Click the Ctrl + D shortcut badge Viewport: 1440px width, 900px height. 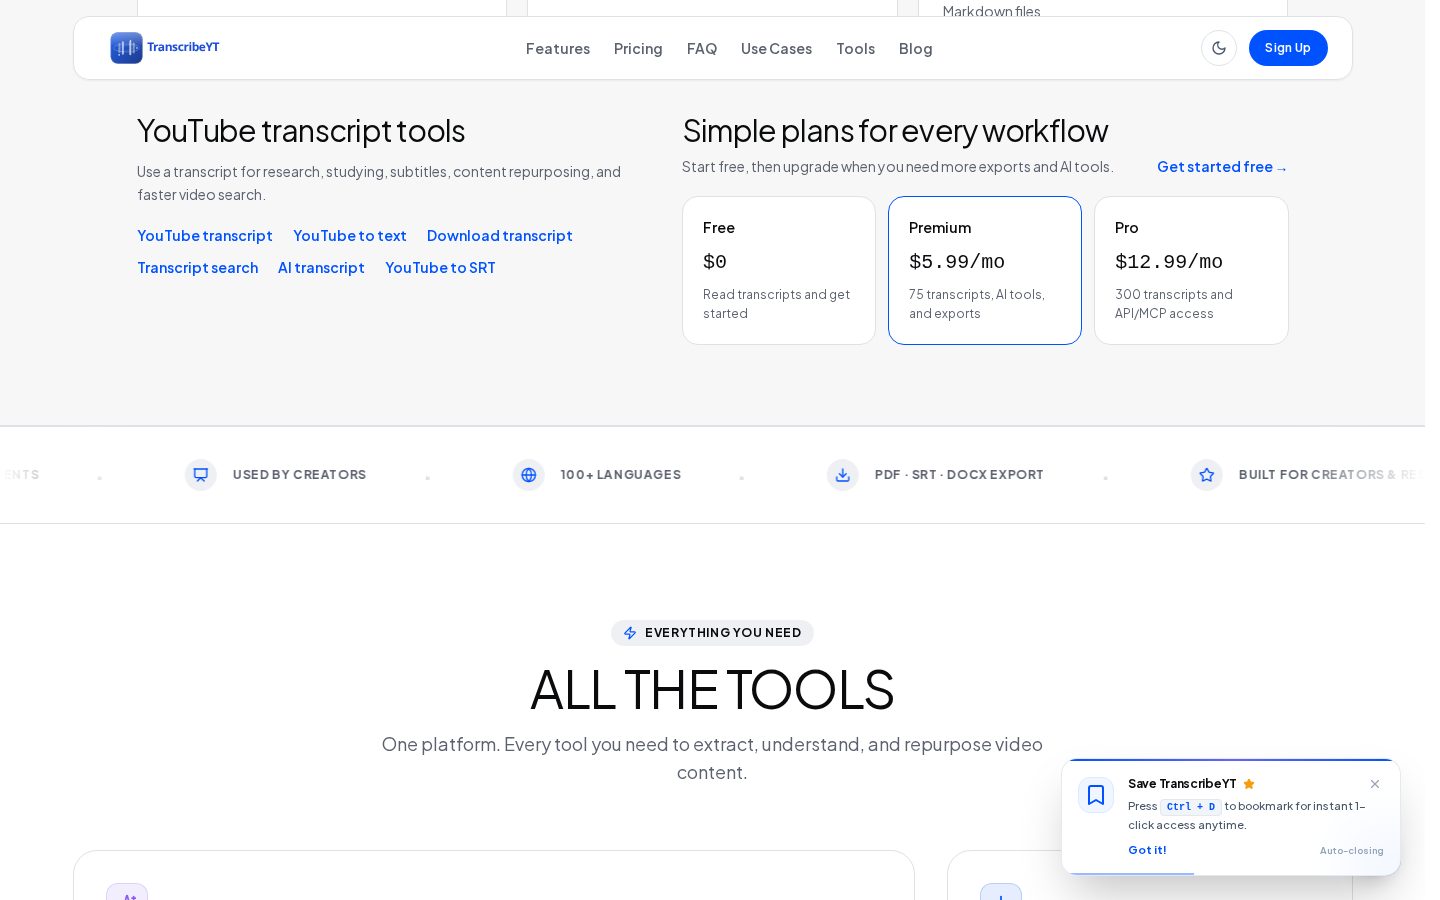click(x=1191, y=807)
